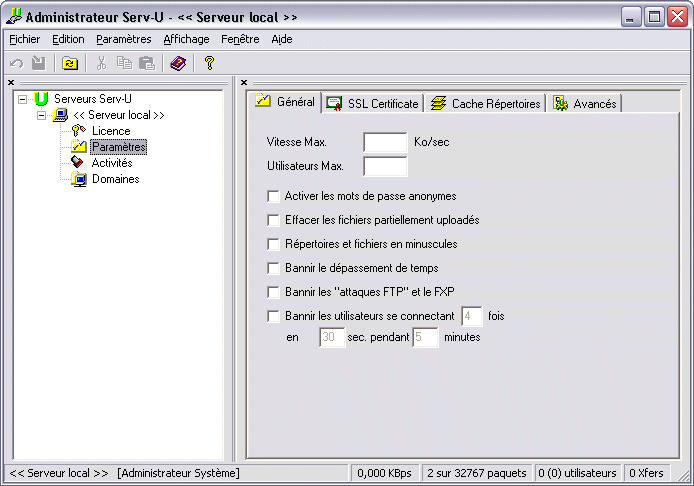Viewport: 694px width, 486px height.
Task: Select Licence in the tree
Action: point(111,131)
